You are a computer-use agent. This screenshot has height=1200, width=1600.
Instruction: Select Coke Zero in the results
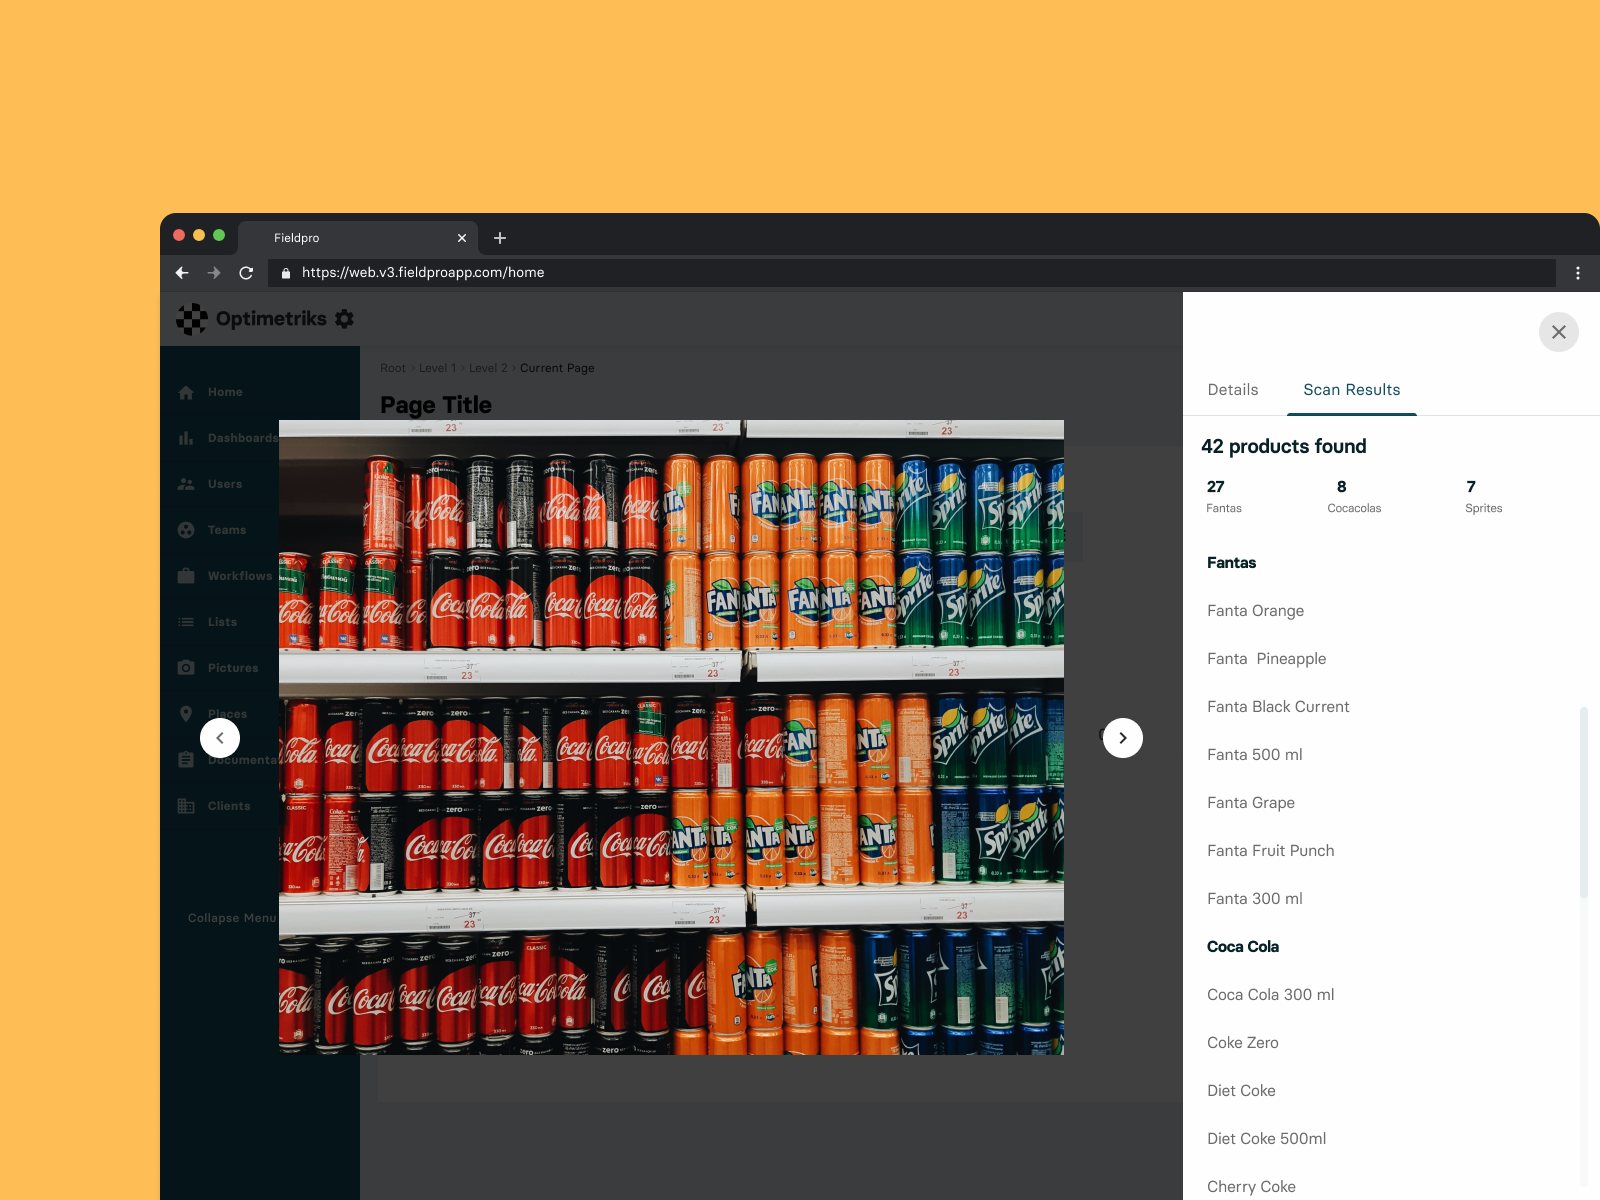(1243, 1043)
